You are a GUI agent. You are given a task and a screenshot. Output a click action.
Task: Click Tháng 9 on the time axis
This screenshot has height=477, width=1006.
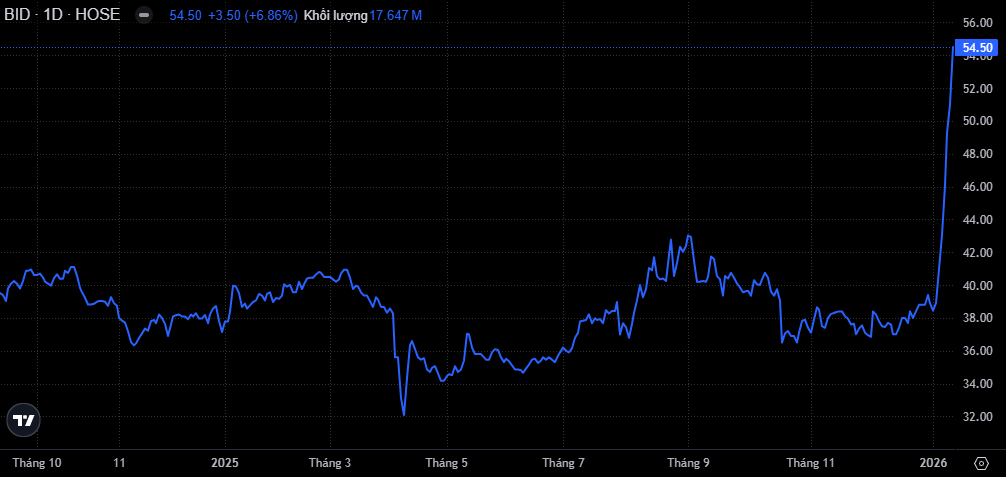tap(689, 463)
